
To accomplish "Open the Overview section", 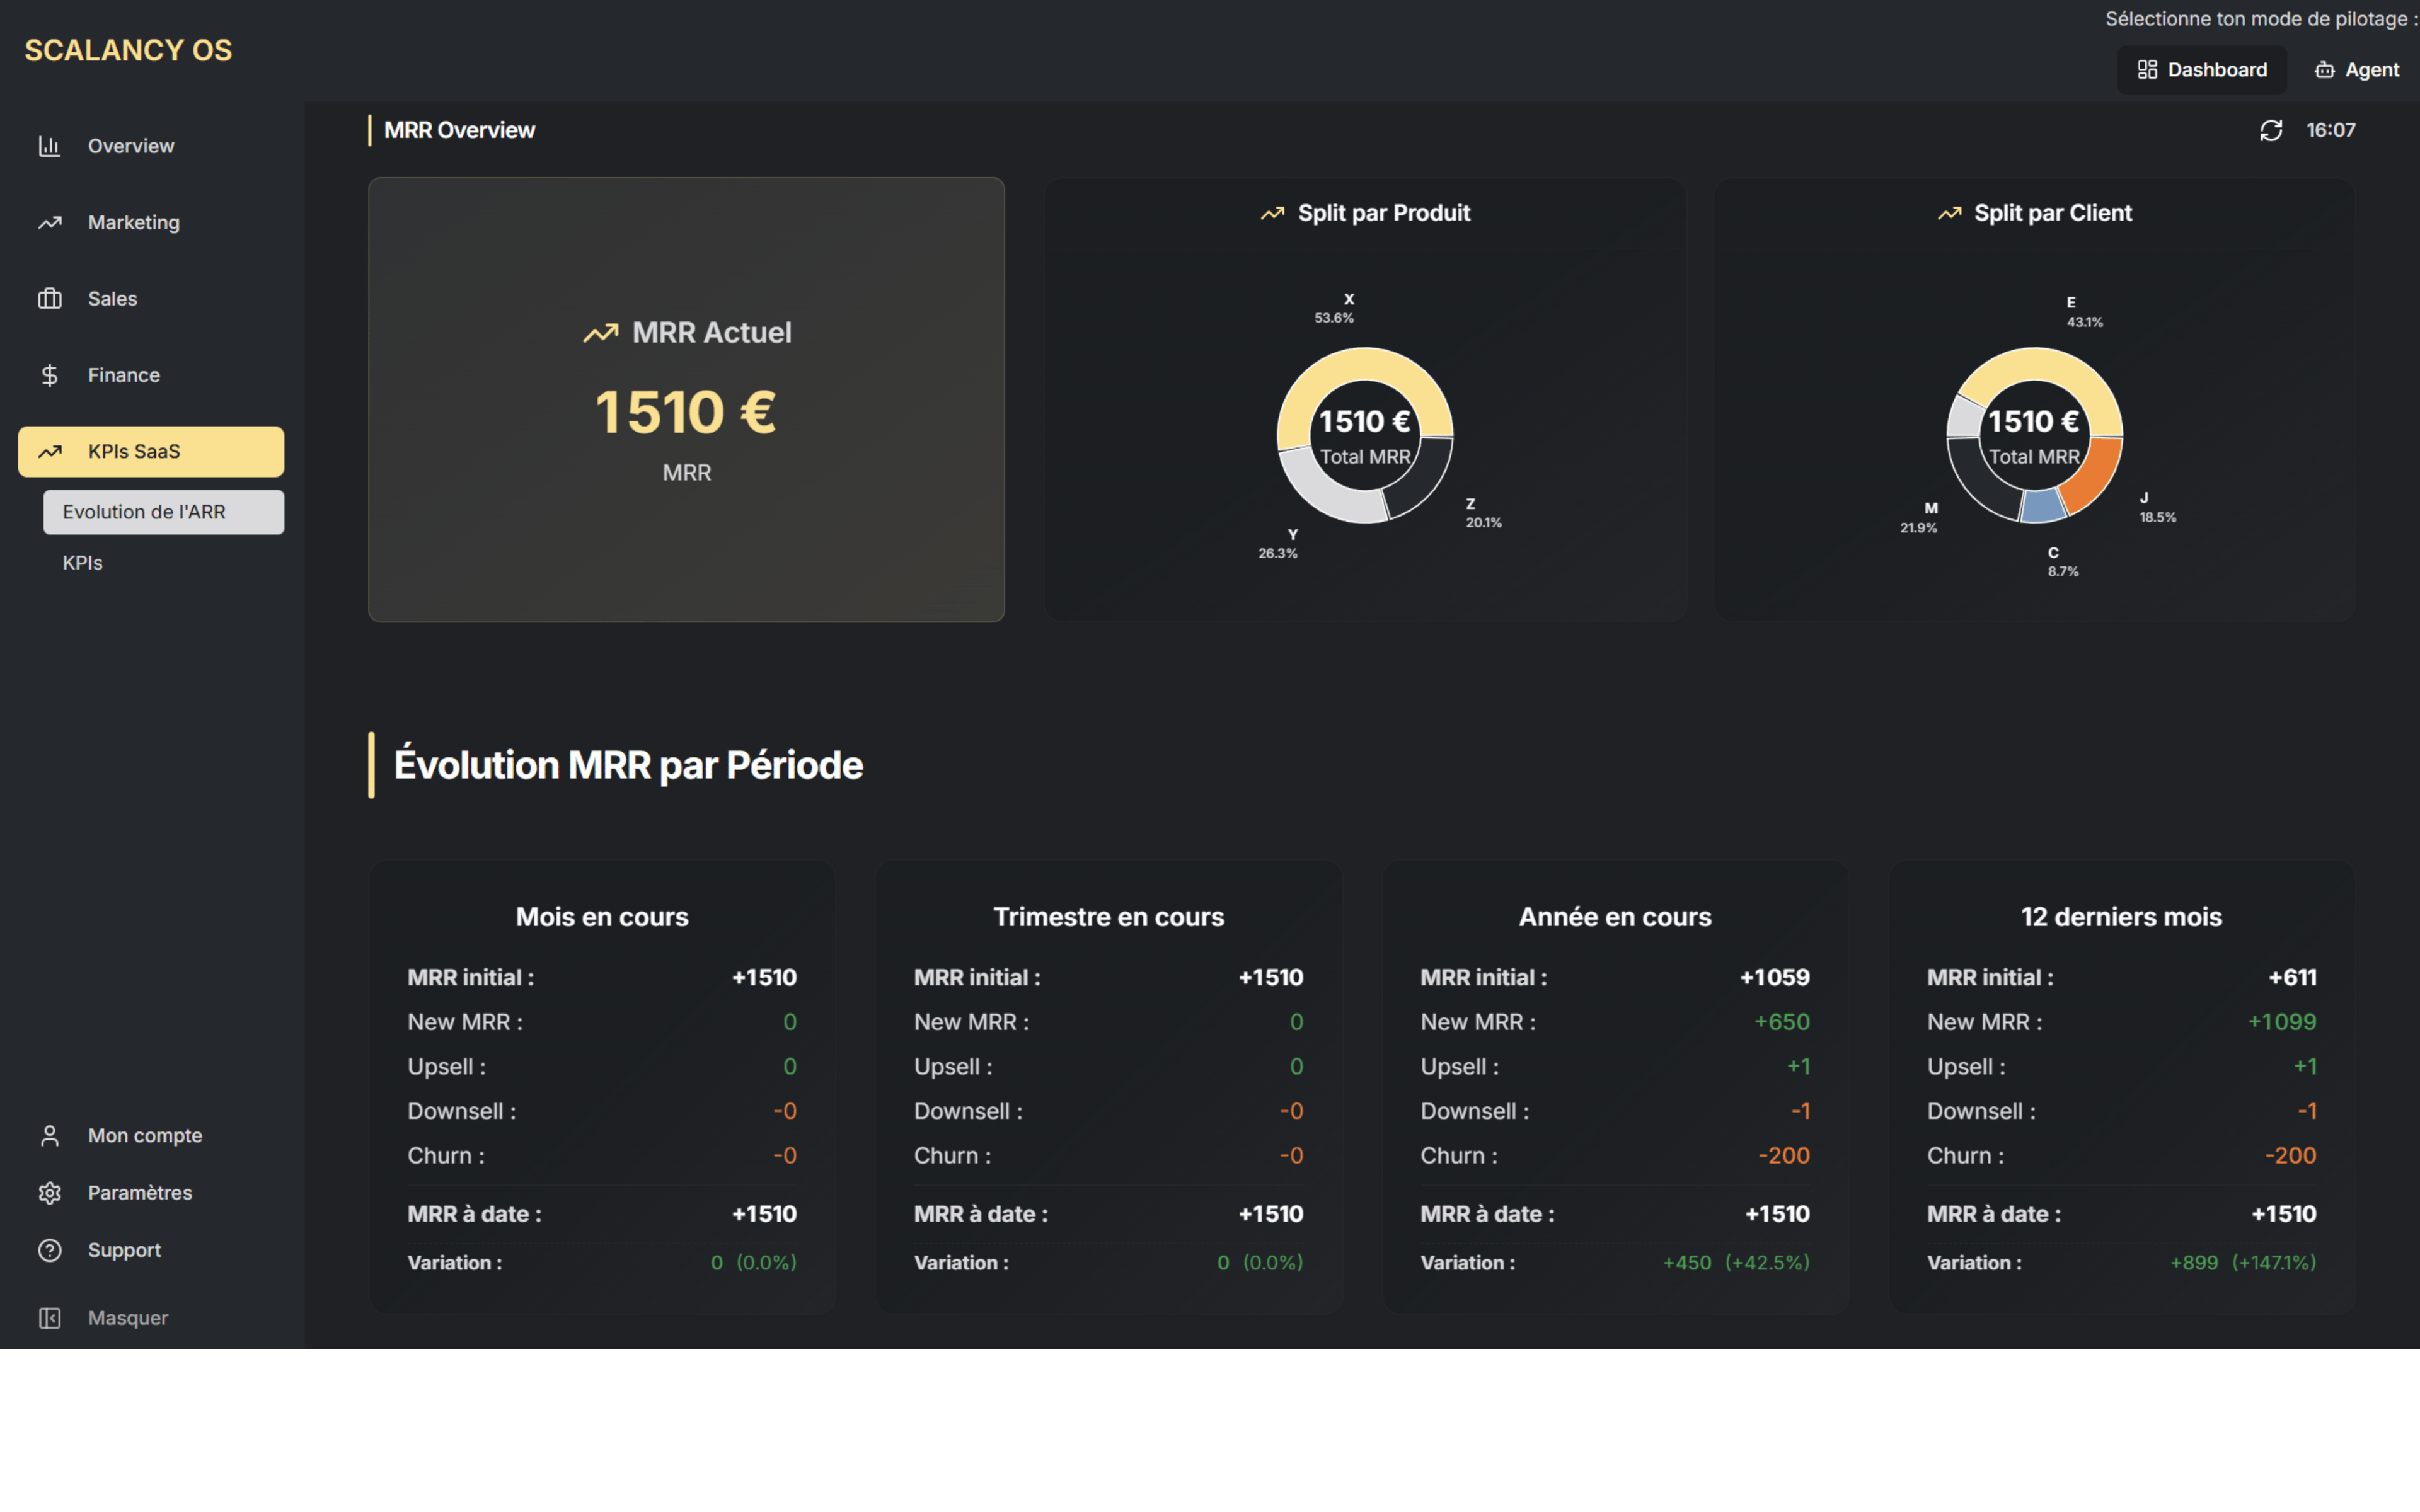I will coord(130,146).
